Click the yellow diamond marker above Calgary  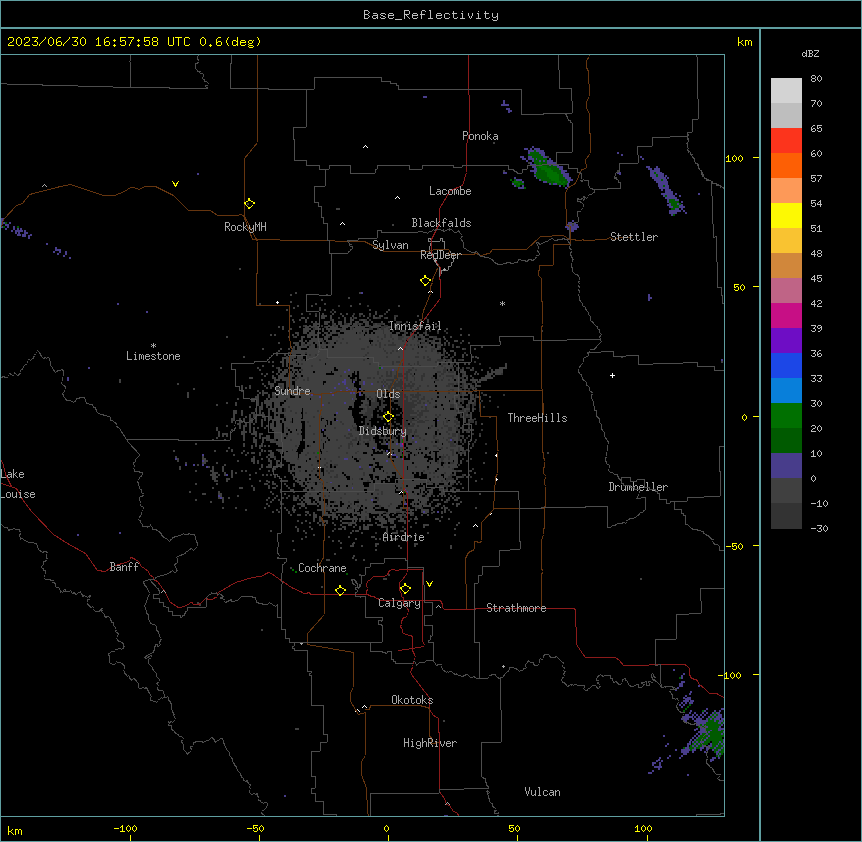tap(405, 589)
